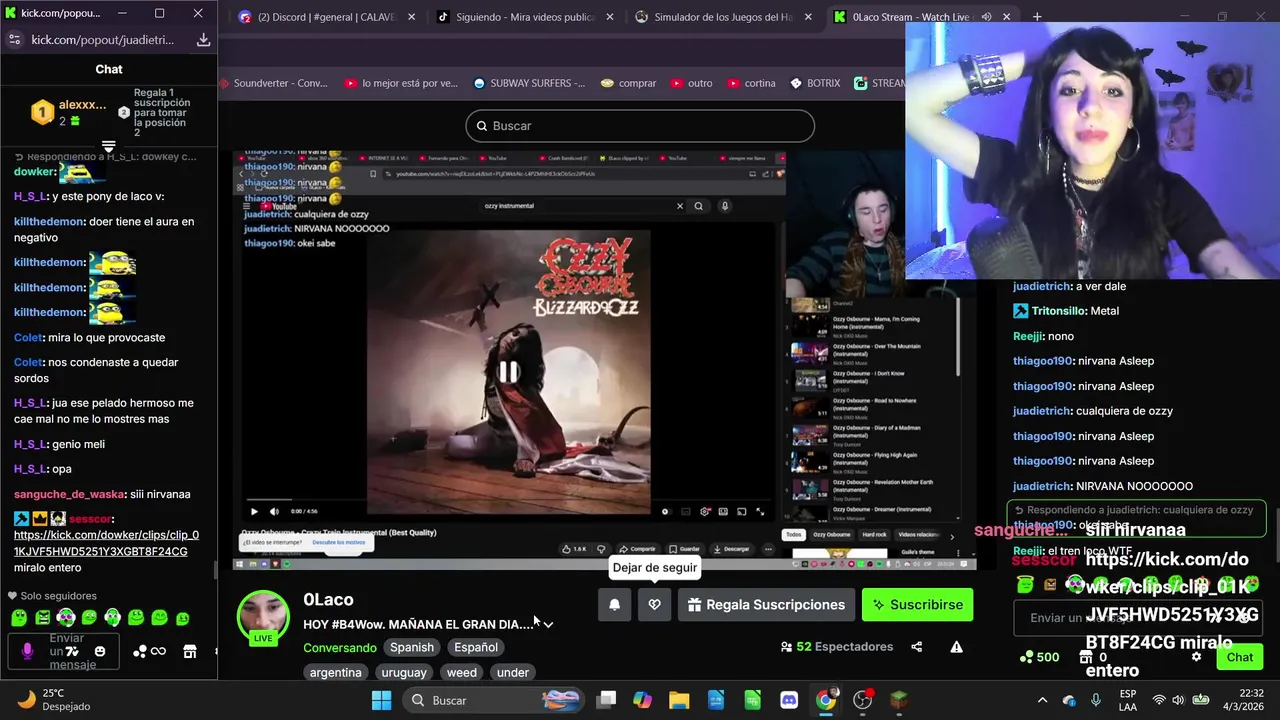Open SUBWAY SURFERS bookmark
The width and height of the screenshot is (1280, 720).
(529, 83)
